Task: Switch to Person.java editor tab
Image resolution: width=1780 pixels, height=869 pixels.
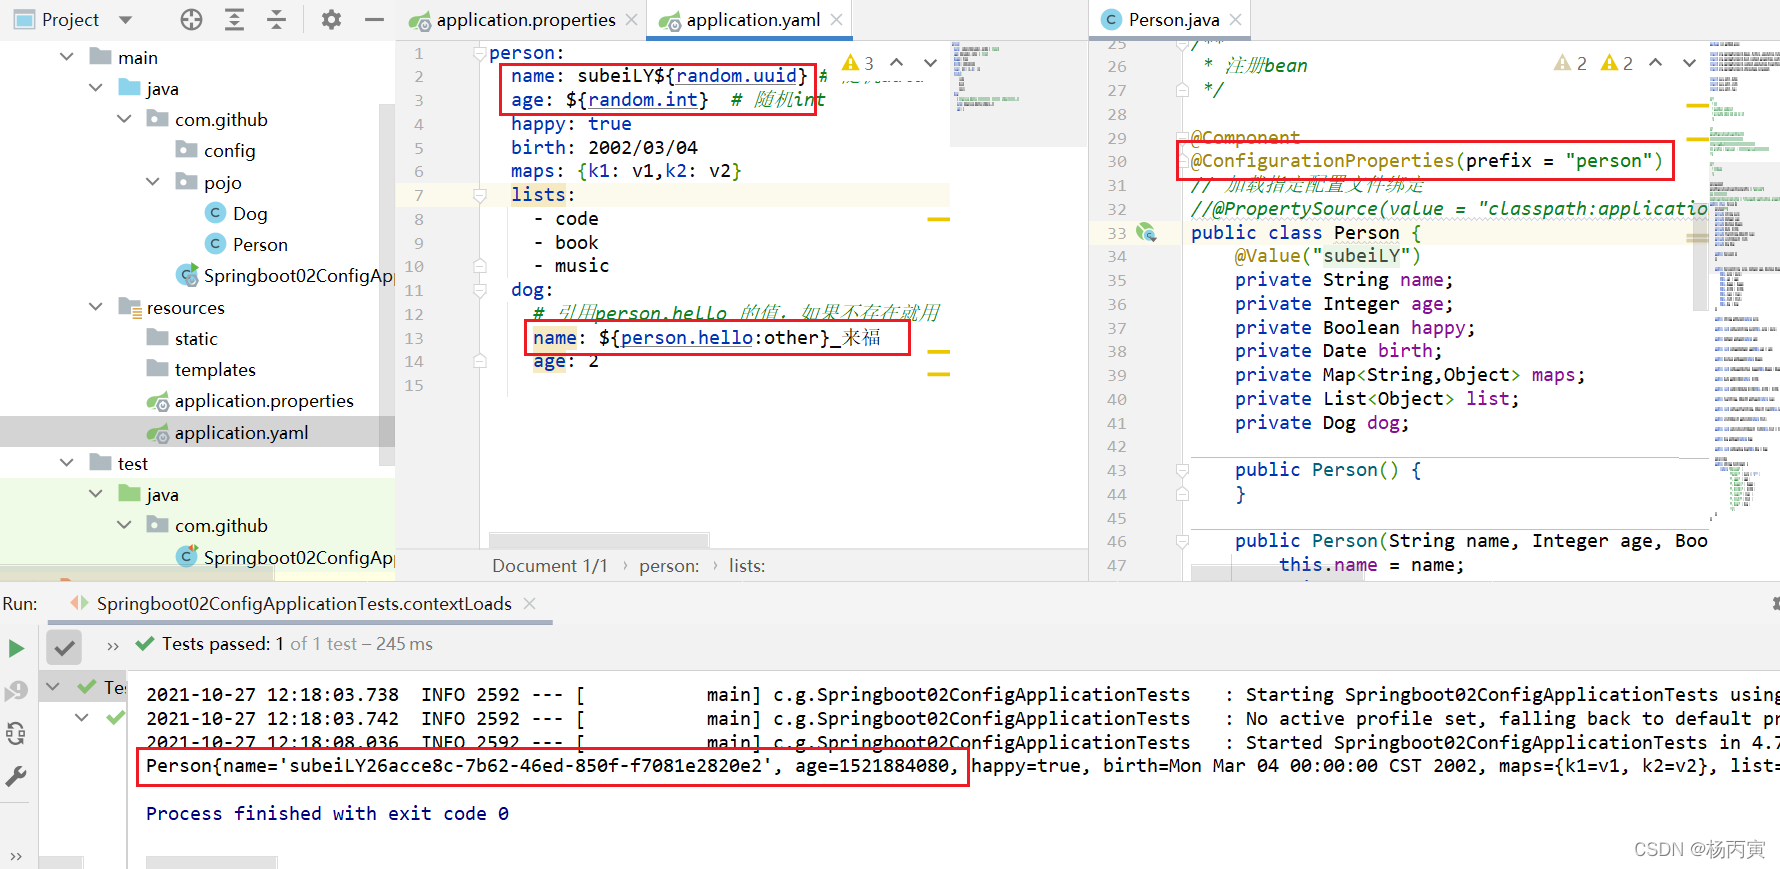Action: point(1173,20)
